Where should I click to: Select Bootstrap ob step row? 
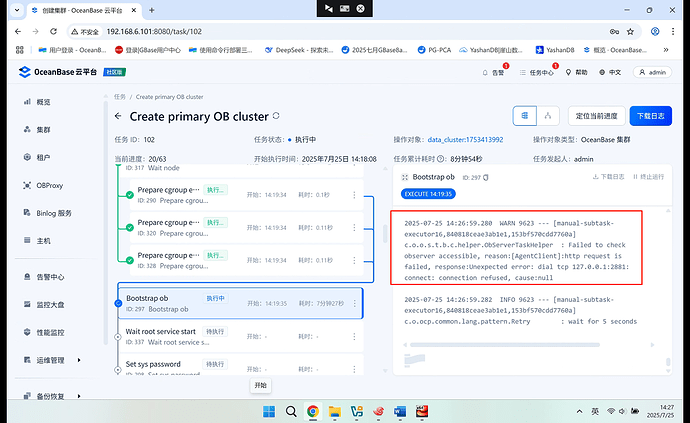click(x=240, y=303)
